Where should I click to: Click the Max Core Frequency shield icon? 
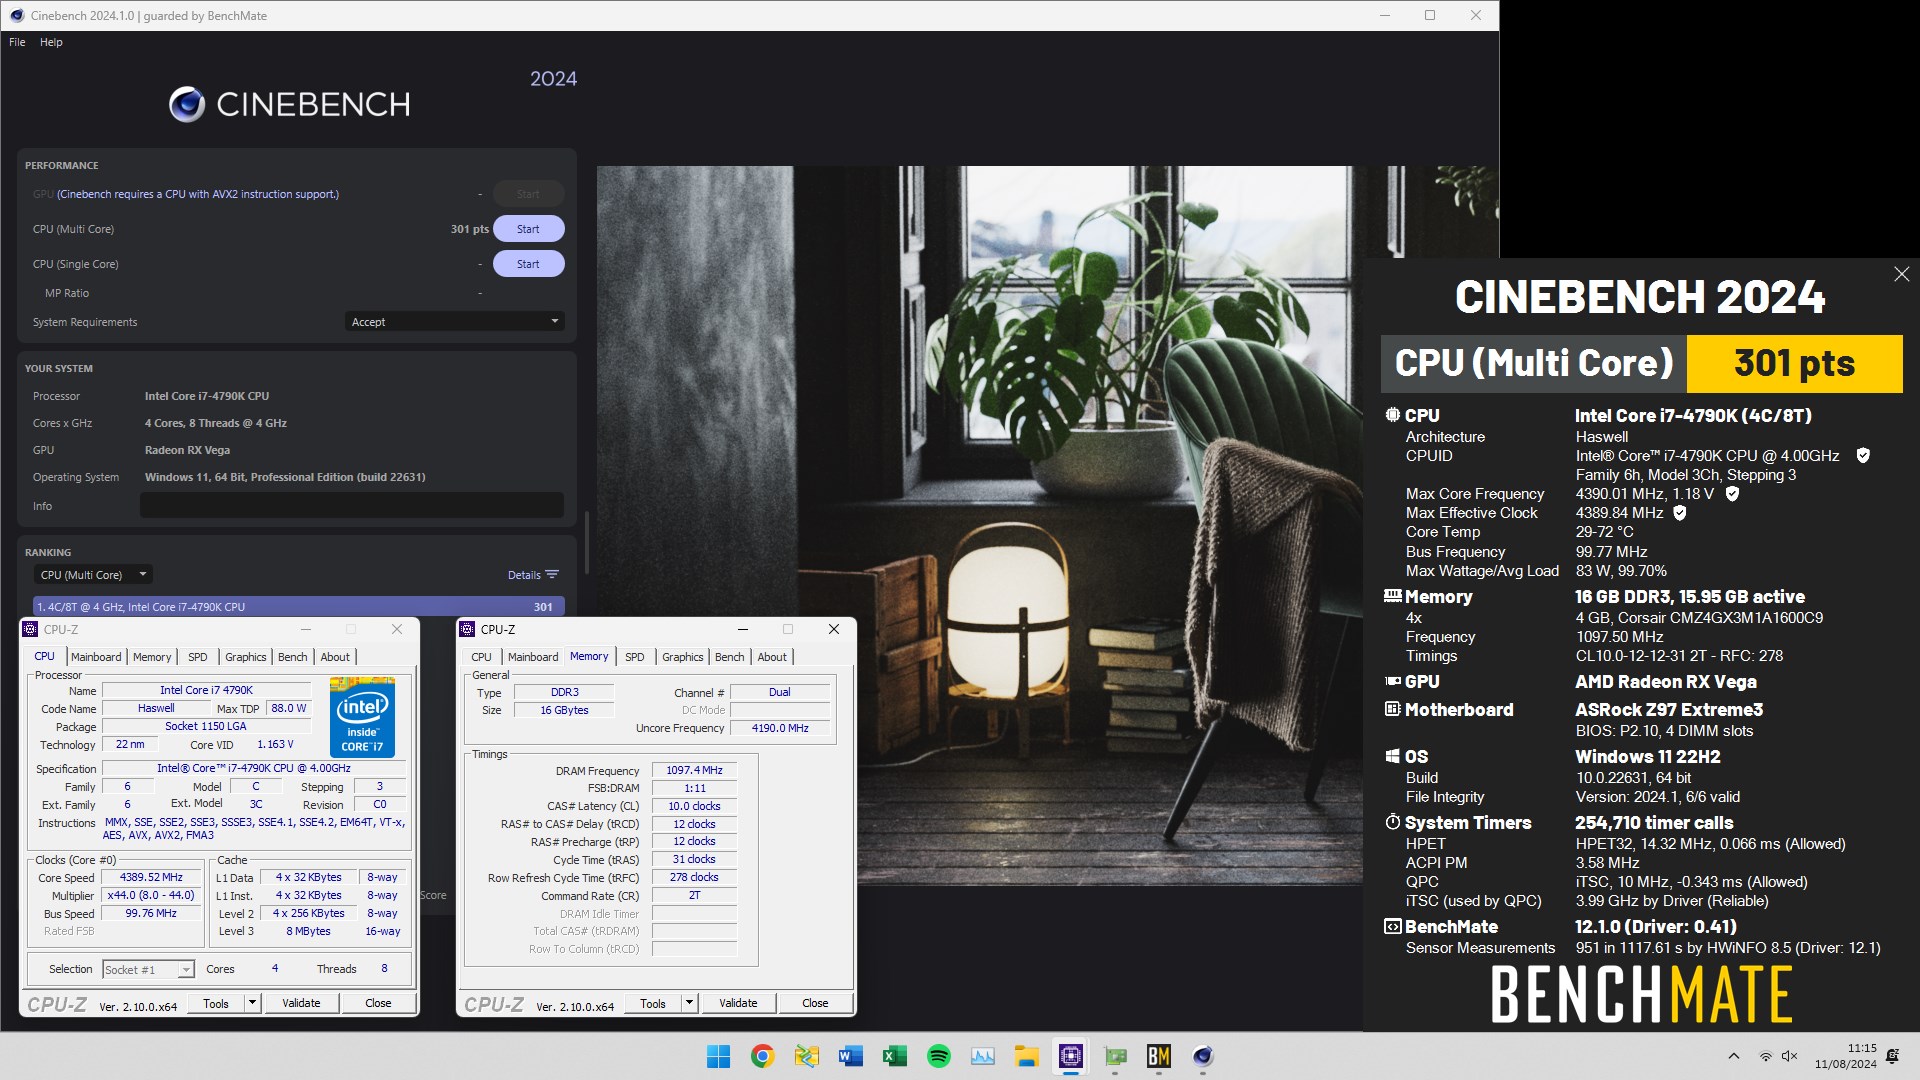(1732, 494)
